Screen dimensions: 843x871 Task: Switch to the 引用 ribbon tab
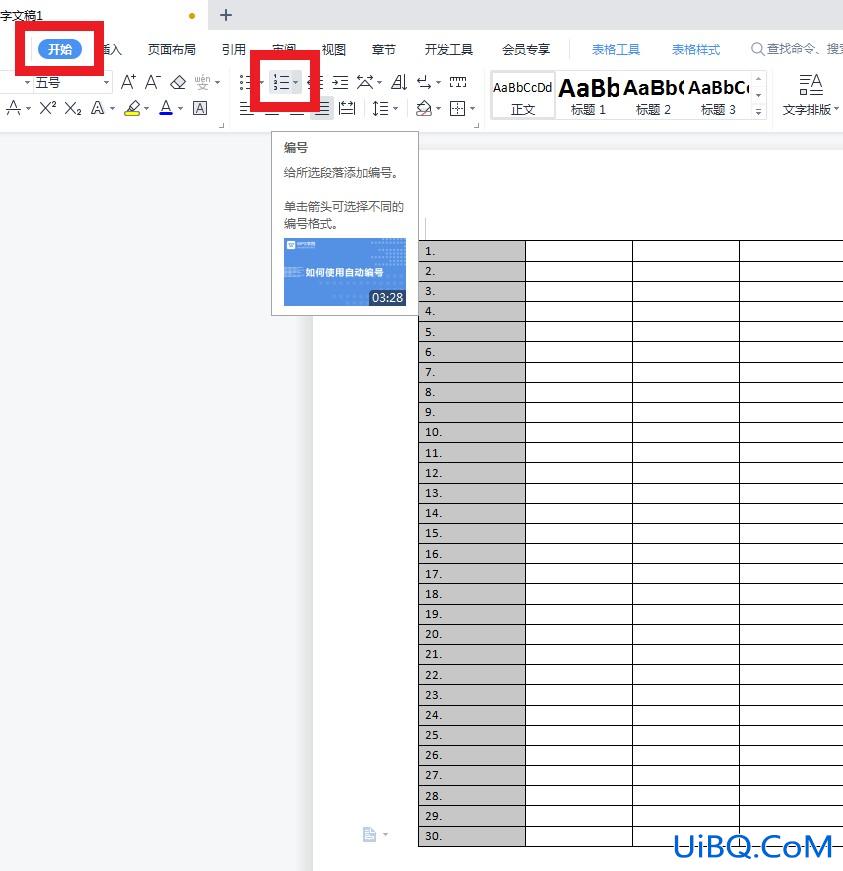point(234,49)
